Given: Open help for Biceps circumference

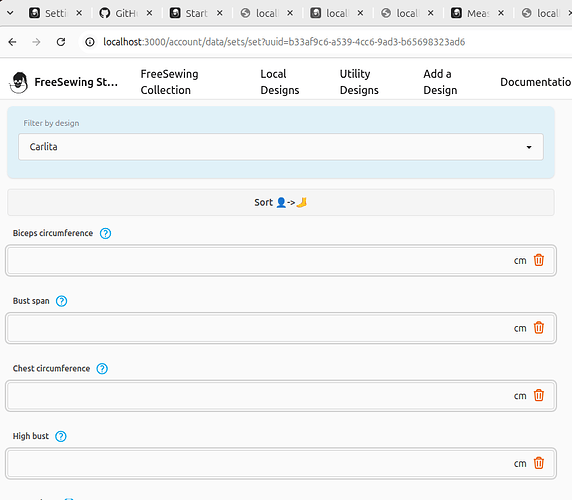Looking at the screenshot, I should click(x=105, y=233).
